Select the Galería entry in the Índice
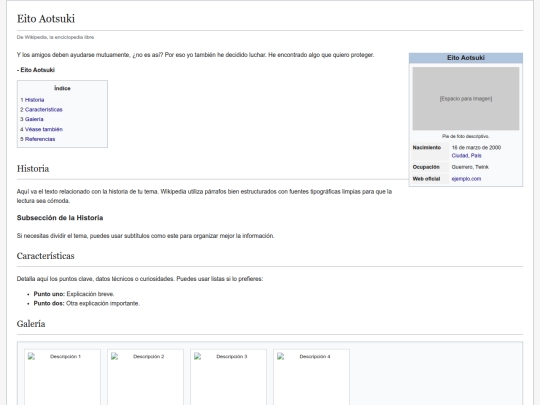 (x=34, y=119)
